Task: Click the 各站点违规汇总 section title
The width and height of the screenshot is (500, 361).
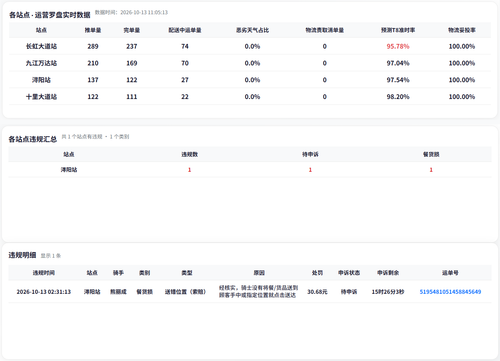Action: [33, 139]
